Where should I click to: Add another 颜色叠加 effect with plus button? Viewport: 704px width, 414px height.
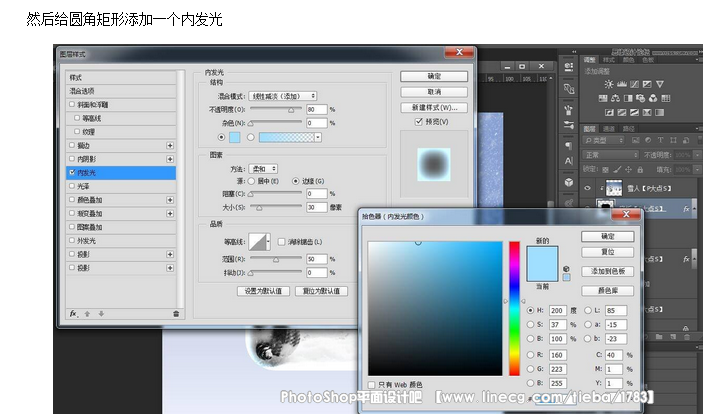[170, 200]
